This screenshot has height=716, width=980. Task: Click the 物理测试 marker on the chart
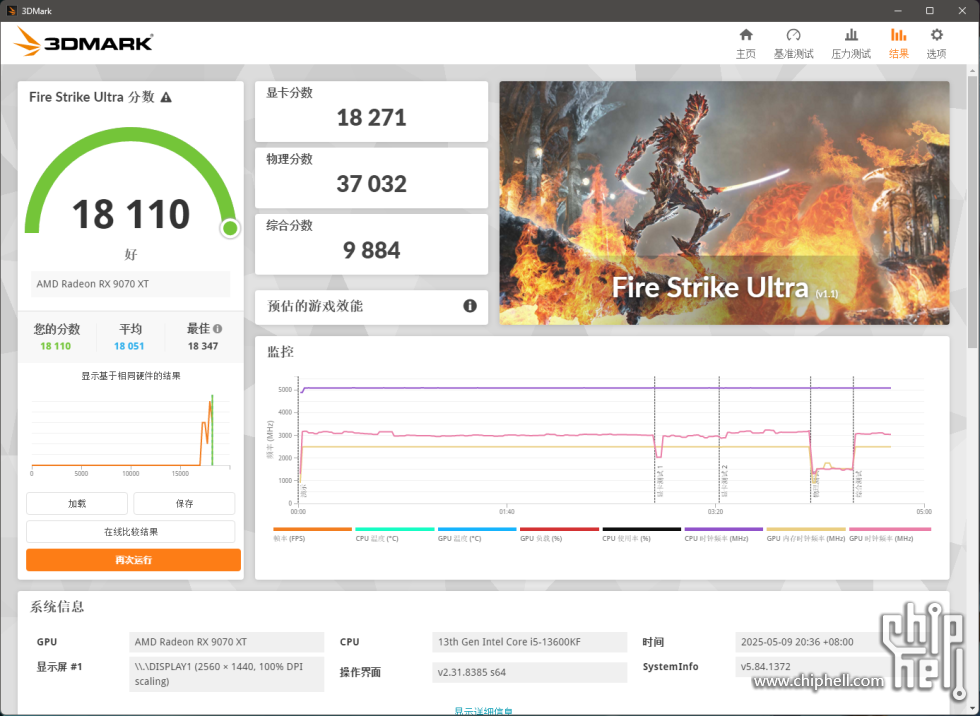tap(816, 485)
